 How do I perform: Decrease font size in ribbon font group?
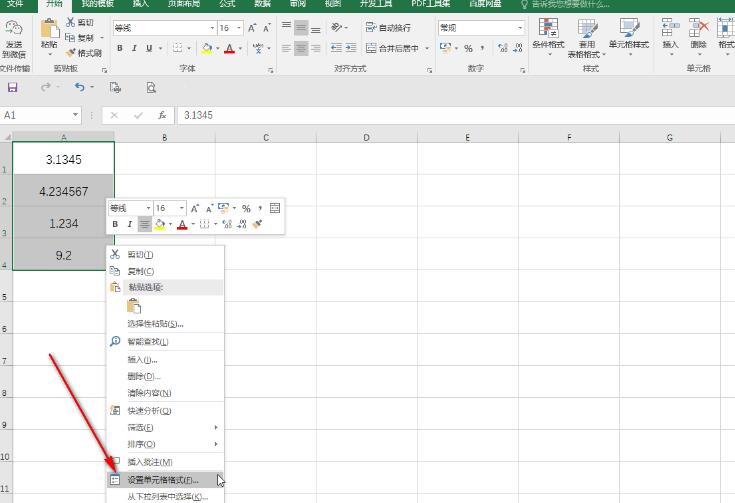pyautogui.click(x=267, y=28)
